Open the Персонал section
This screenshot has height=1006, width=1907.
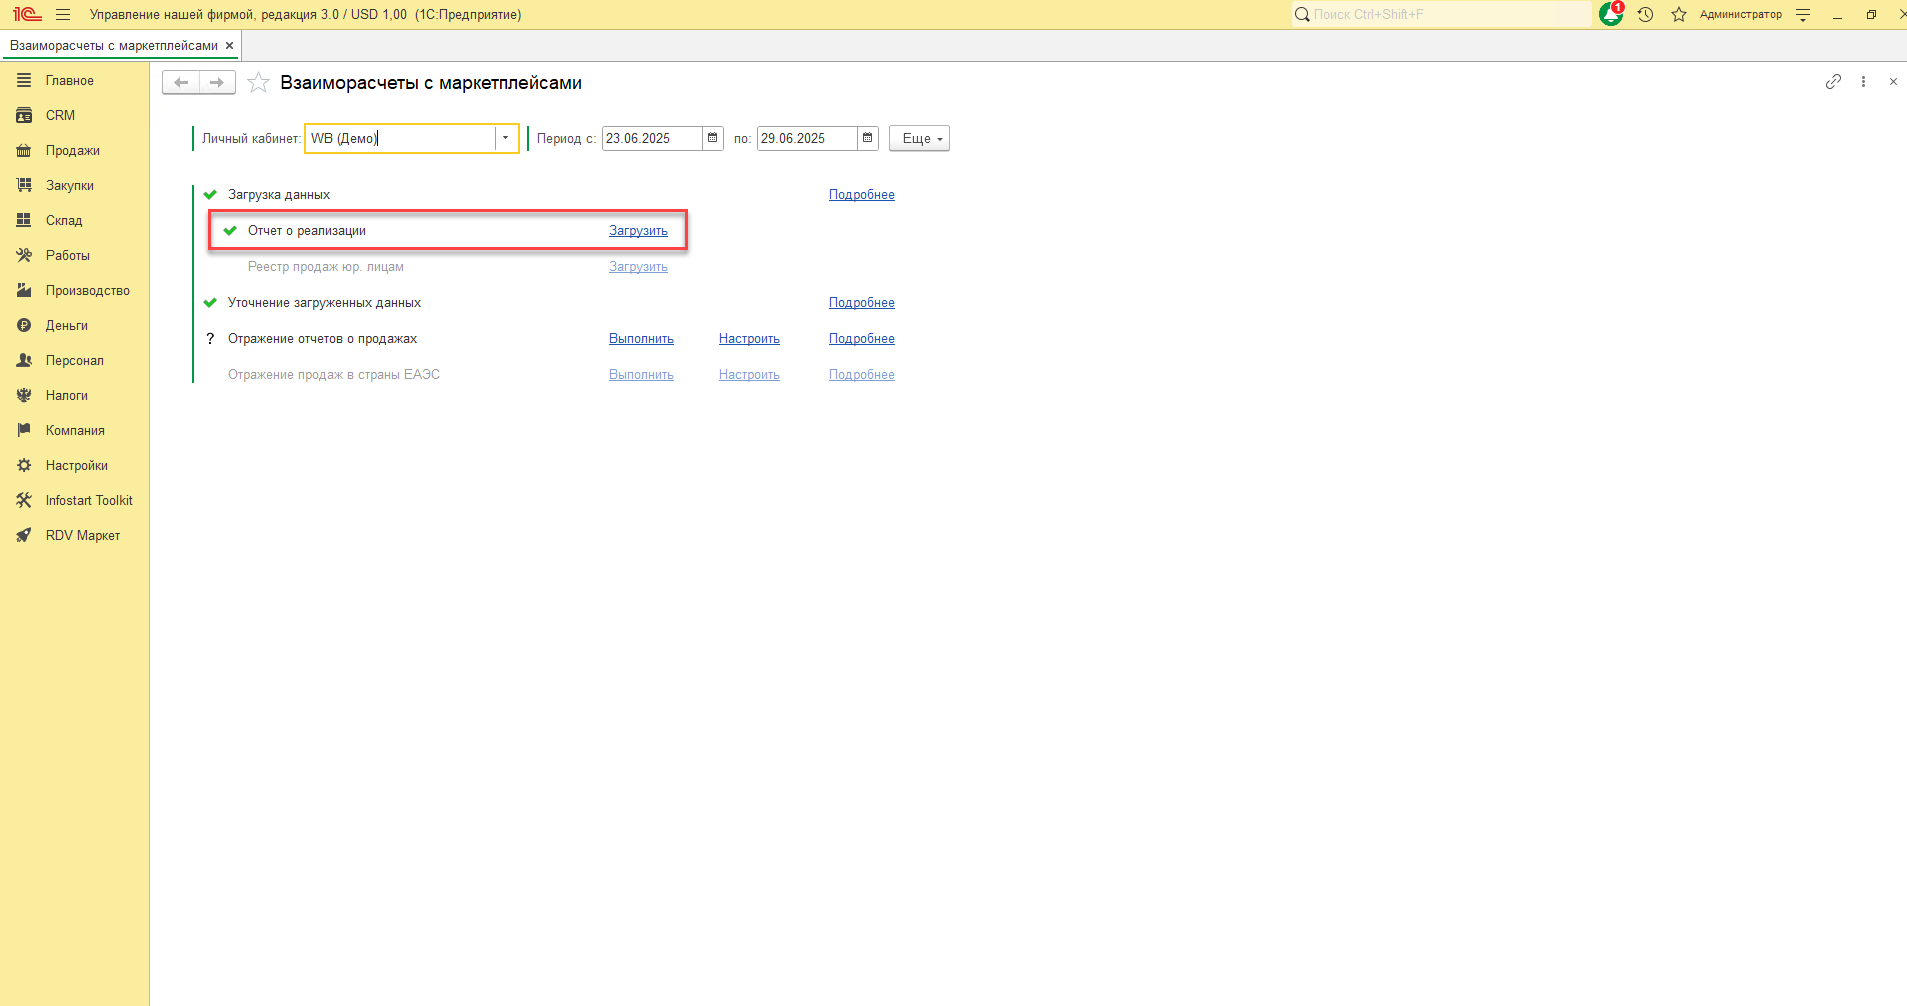74,360
